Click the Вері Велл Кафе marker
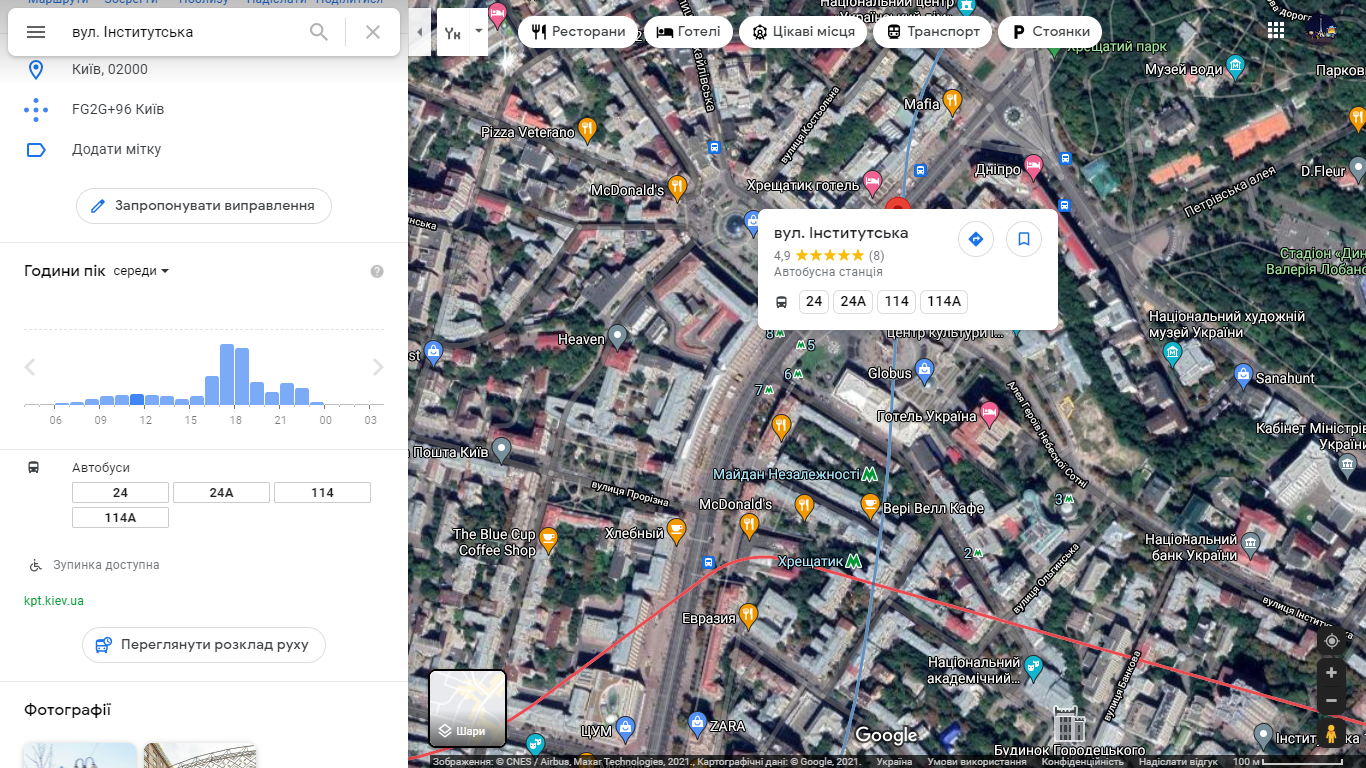This screenshot has width=1366, height=768. tap(870, 505)
